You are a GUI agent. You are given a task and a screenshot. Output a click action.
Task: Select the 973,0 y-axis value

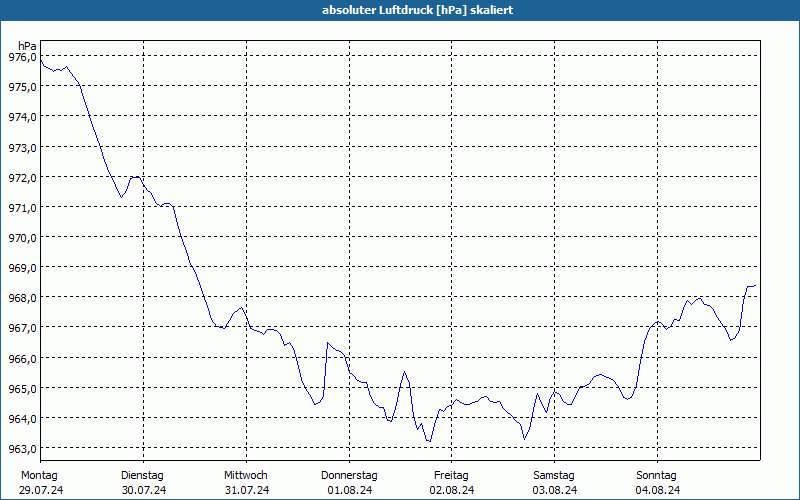point(23,148)
